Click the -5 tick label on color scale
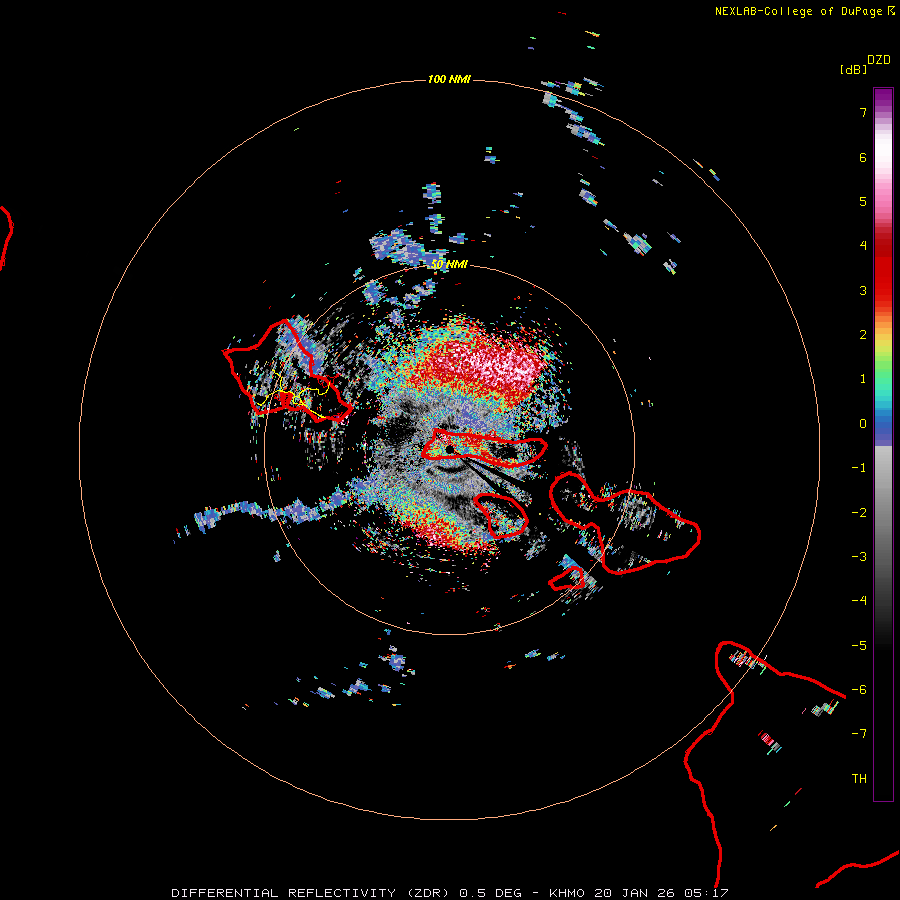This screenshot has width=900, height=900. coord(859,646)
